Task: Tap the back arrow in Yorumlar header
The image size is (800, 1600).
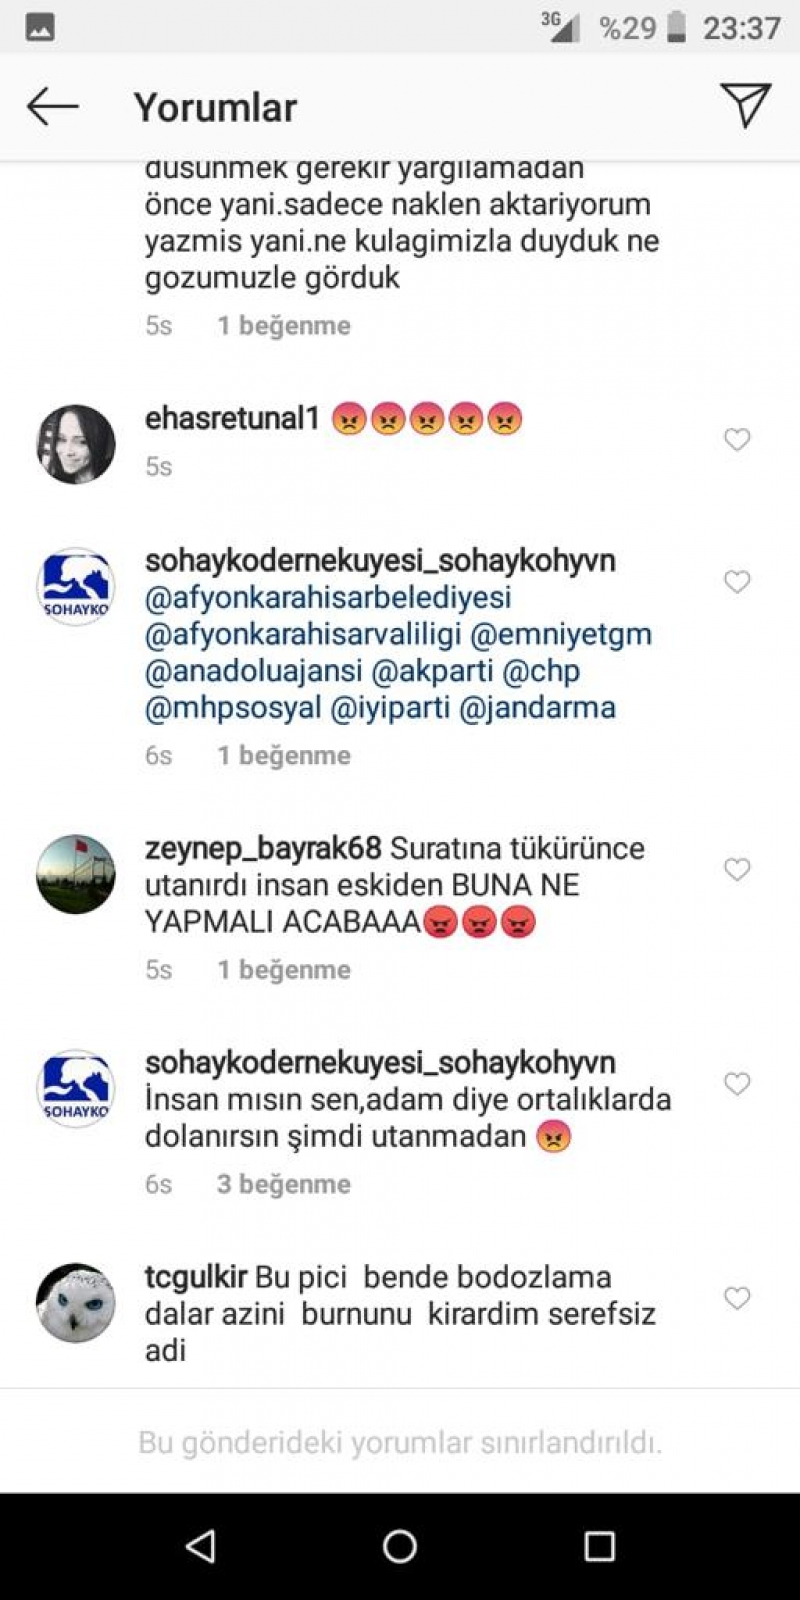Action: [52, 107]
